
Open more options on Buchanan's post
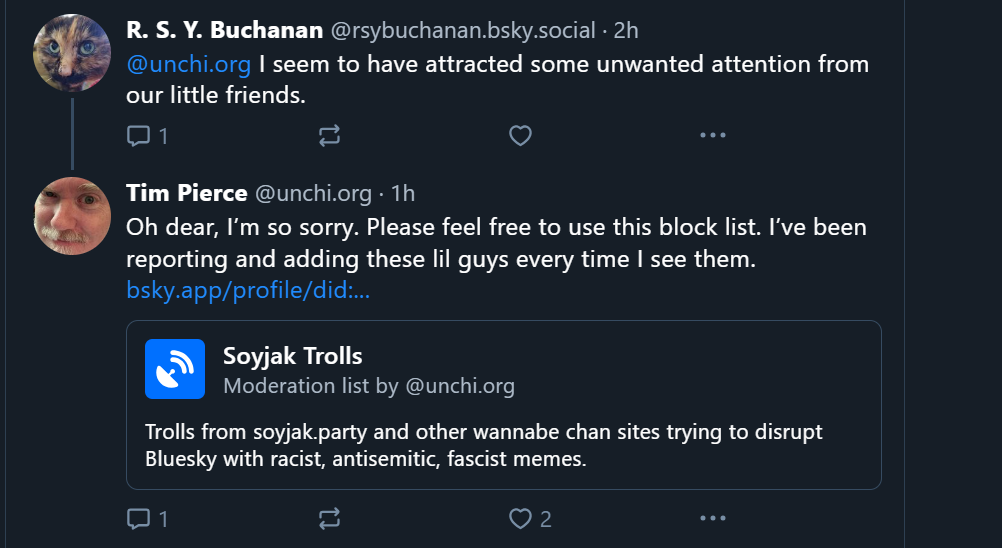[x=712, y=135]
